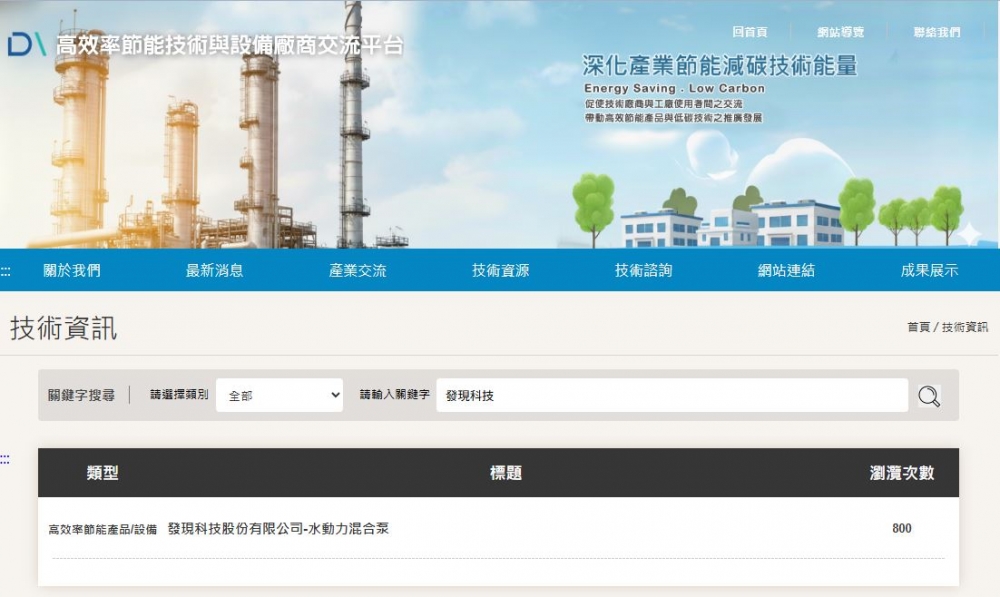Select the 最新消息 menu item
1000x597 pixels.
click(x=215, y=270)
